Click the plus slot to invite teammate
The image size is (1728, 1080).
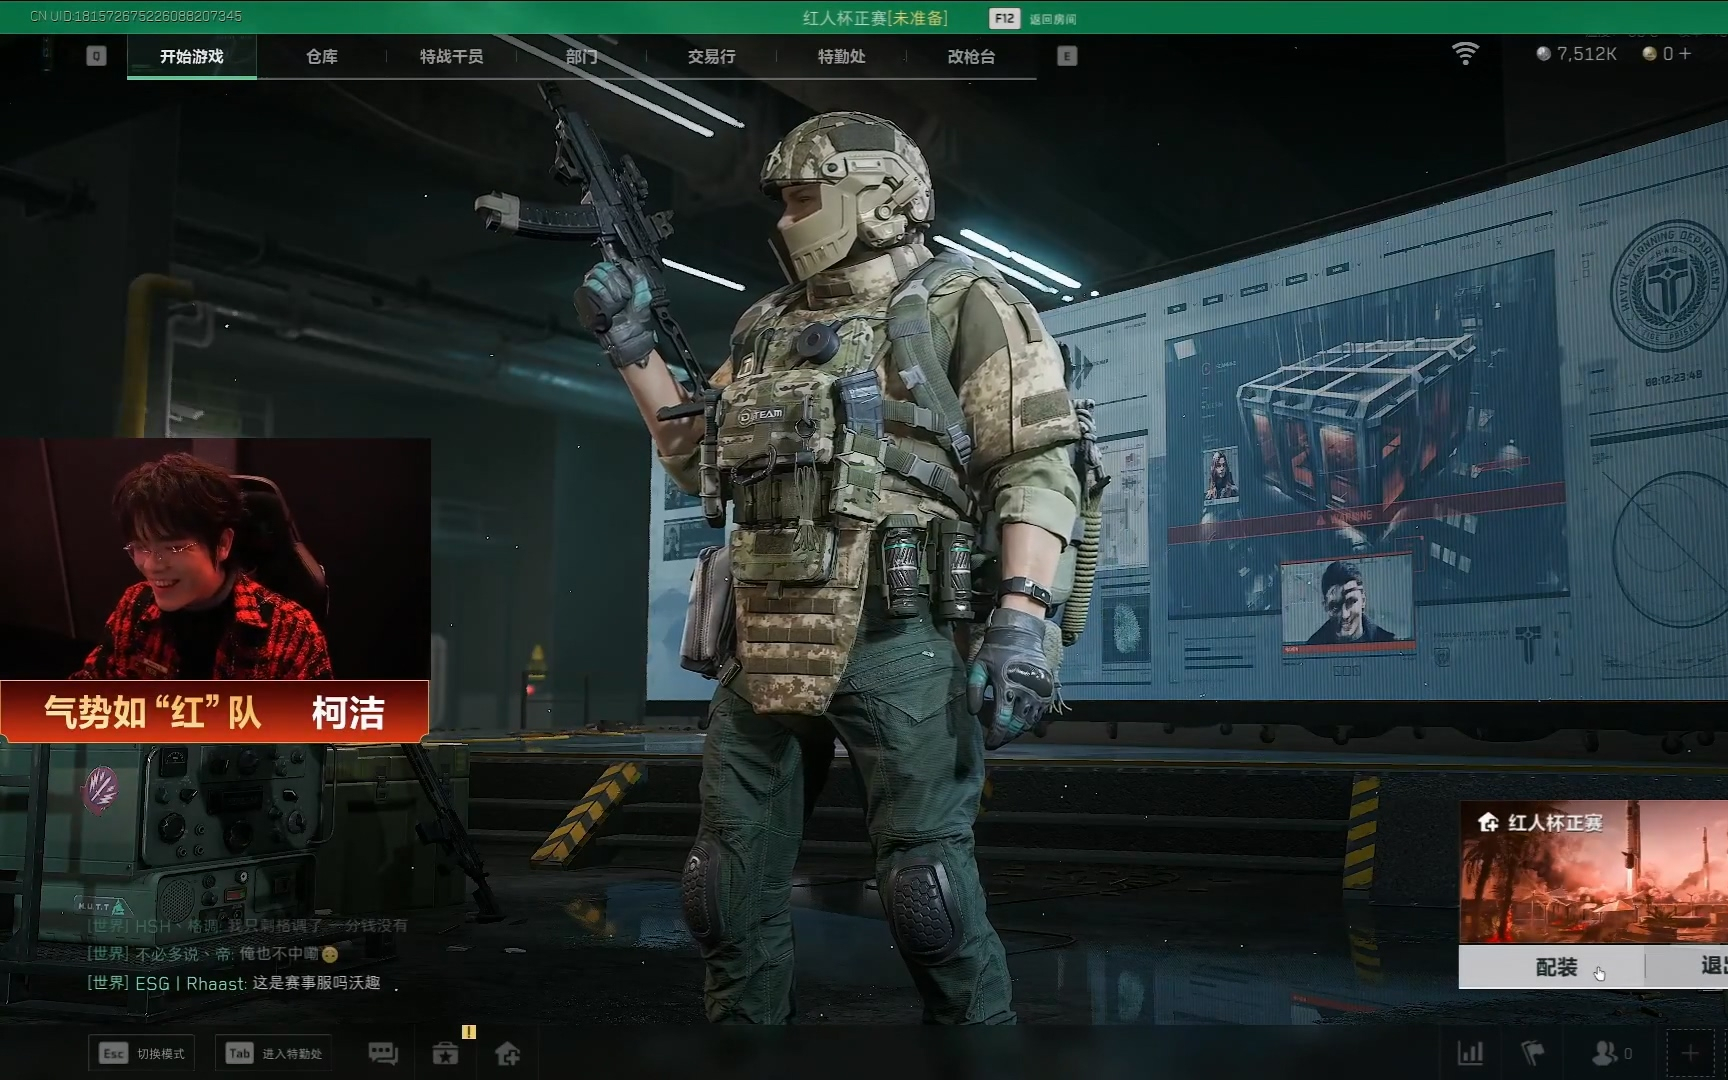point(1689,1053)
